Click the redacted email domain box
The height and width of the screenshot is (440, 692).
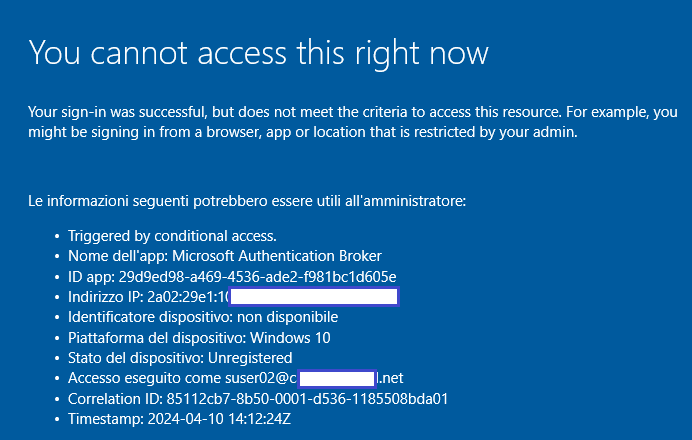tap(337, 379)
